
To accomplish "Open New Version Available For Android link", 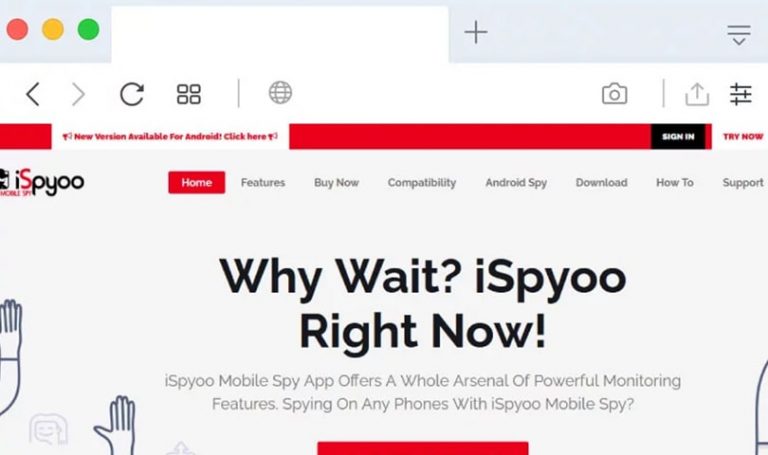I will (x=170, y=137).
